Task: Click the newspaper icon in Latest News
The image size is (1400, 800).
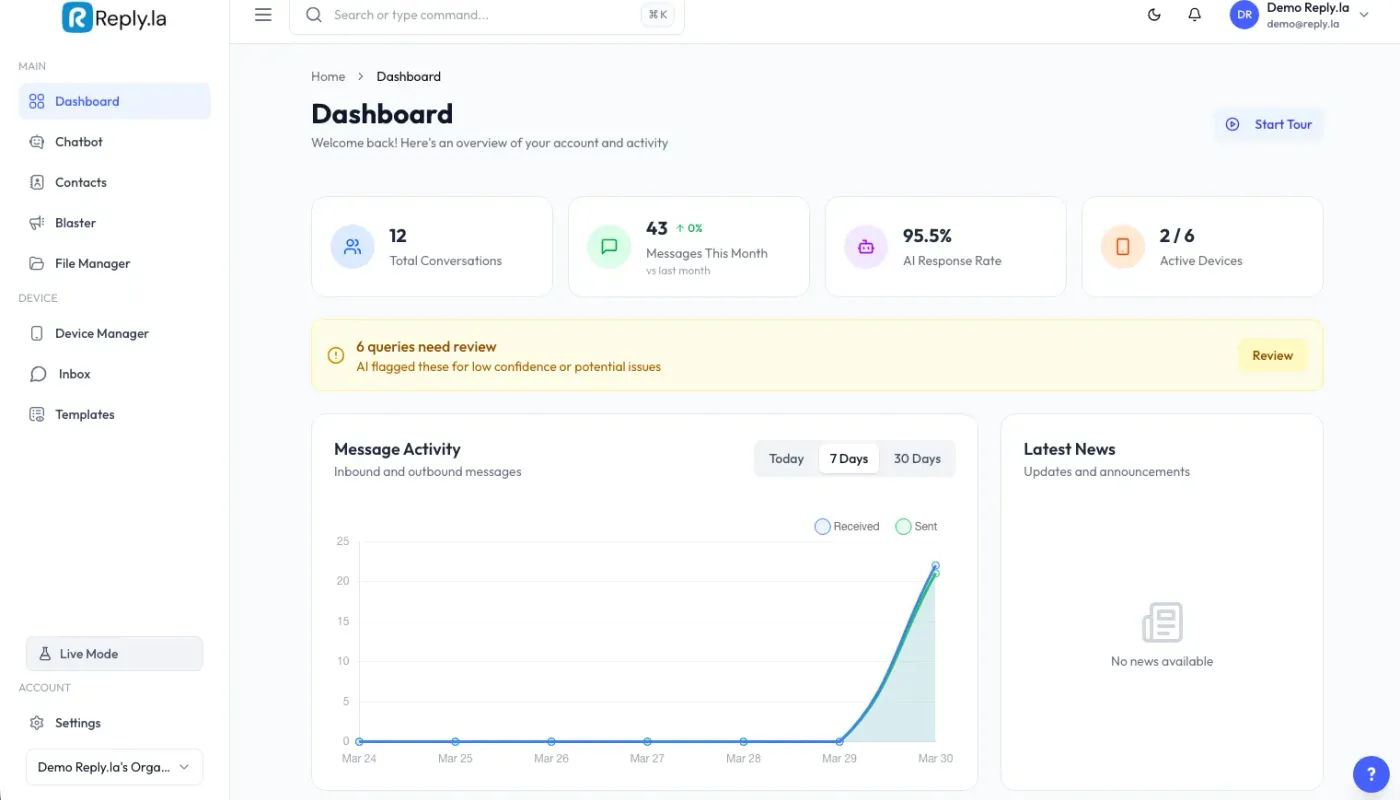Action: coord(1162,622)
